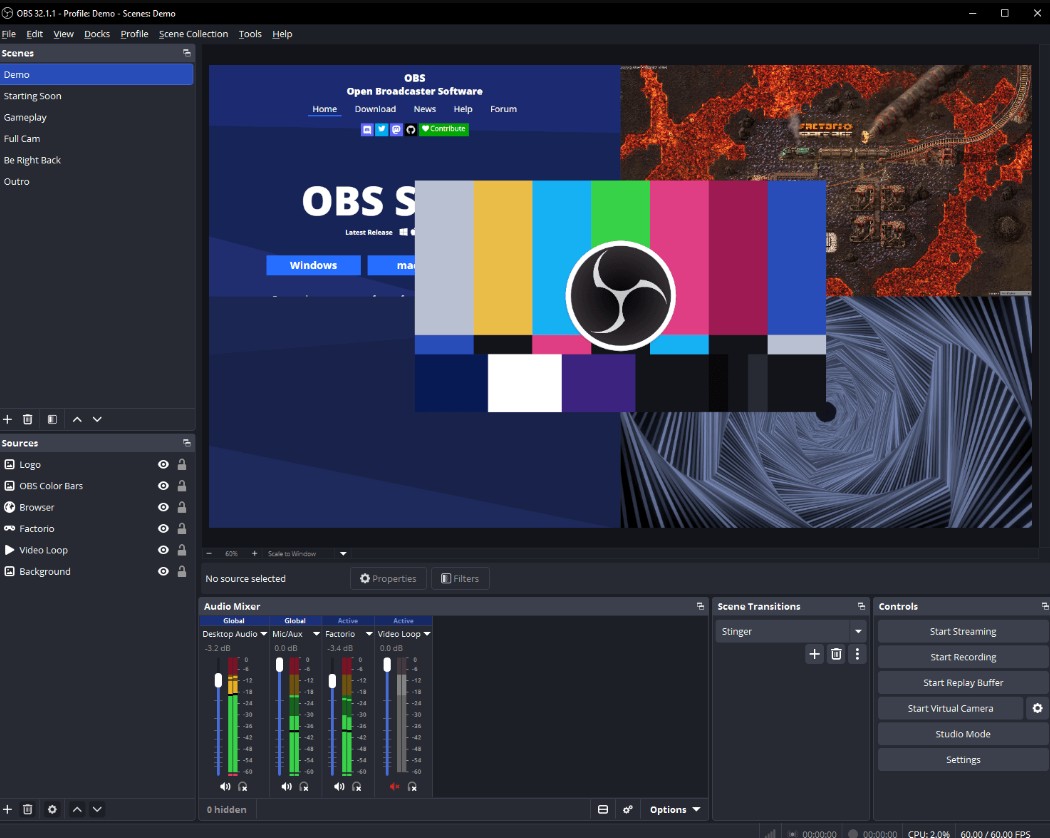Open the Tools menu

coord(250,33)
